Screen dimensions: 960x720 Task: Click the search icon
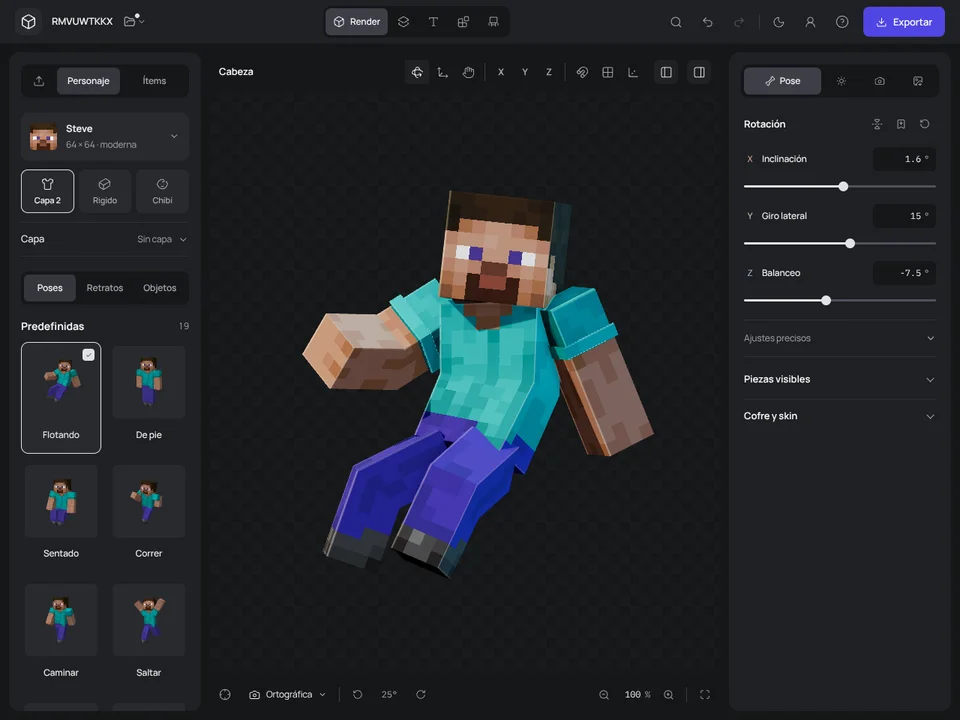676,22
